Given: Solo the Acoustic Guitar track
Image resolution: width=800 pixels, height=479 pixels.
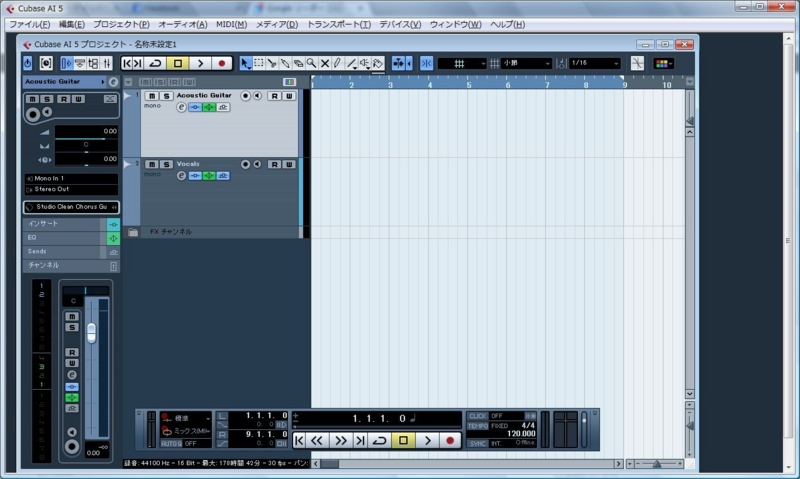Looking at the screenshot, I should 166,96.
